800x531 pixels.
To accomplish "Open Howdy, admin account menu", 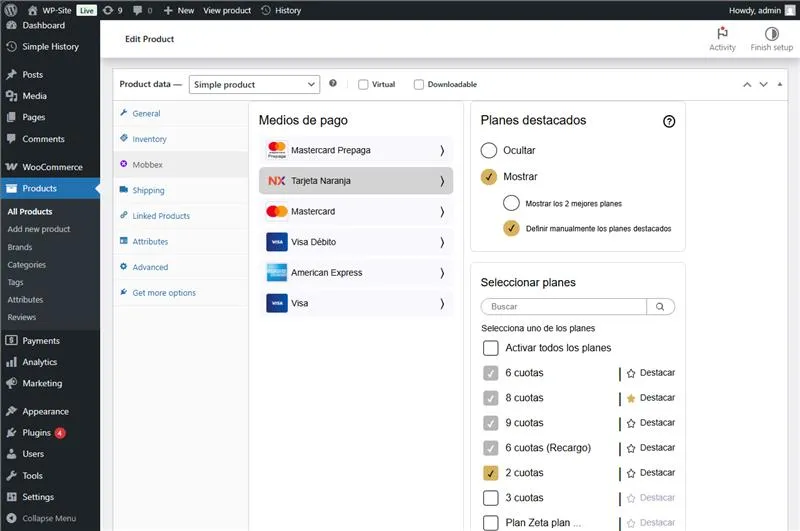I will click(761, 10).
